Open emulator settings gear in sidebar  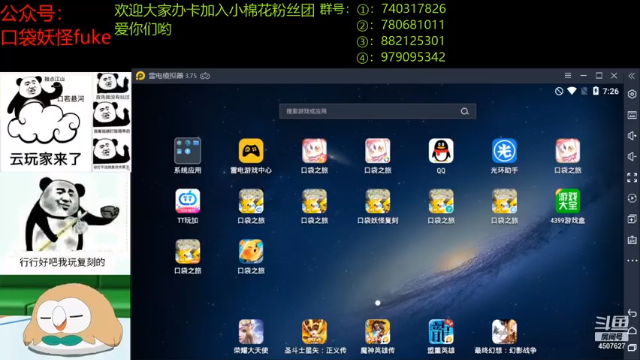tap(632, 94)
